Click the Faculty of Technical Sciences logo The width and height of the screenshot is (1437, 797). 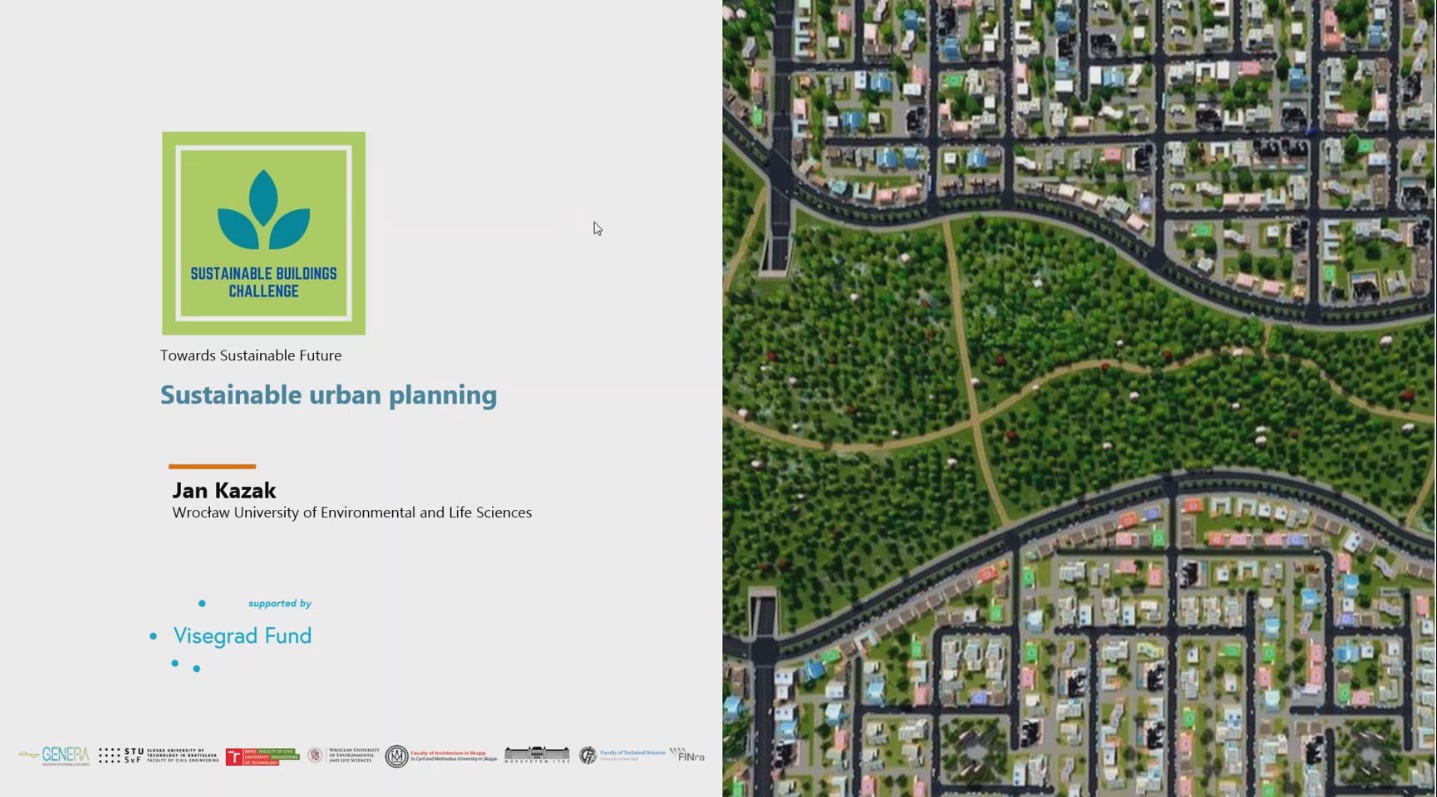tap(622, 755)
